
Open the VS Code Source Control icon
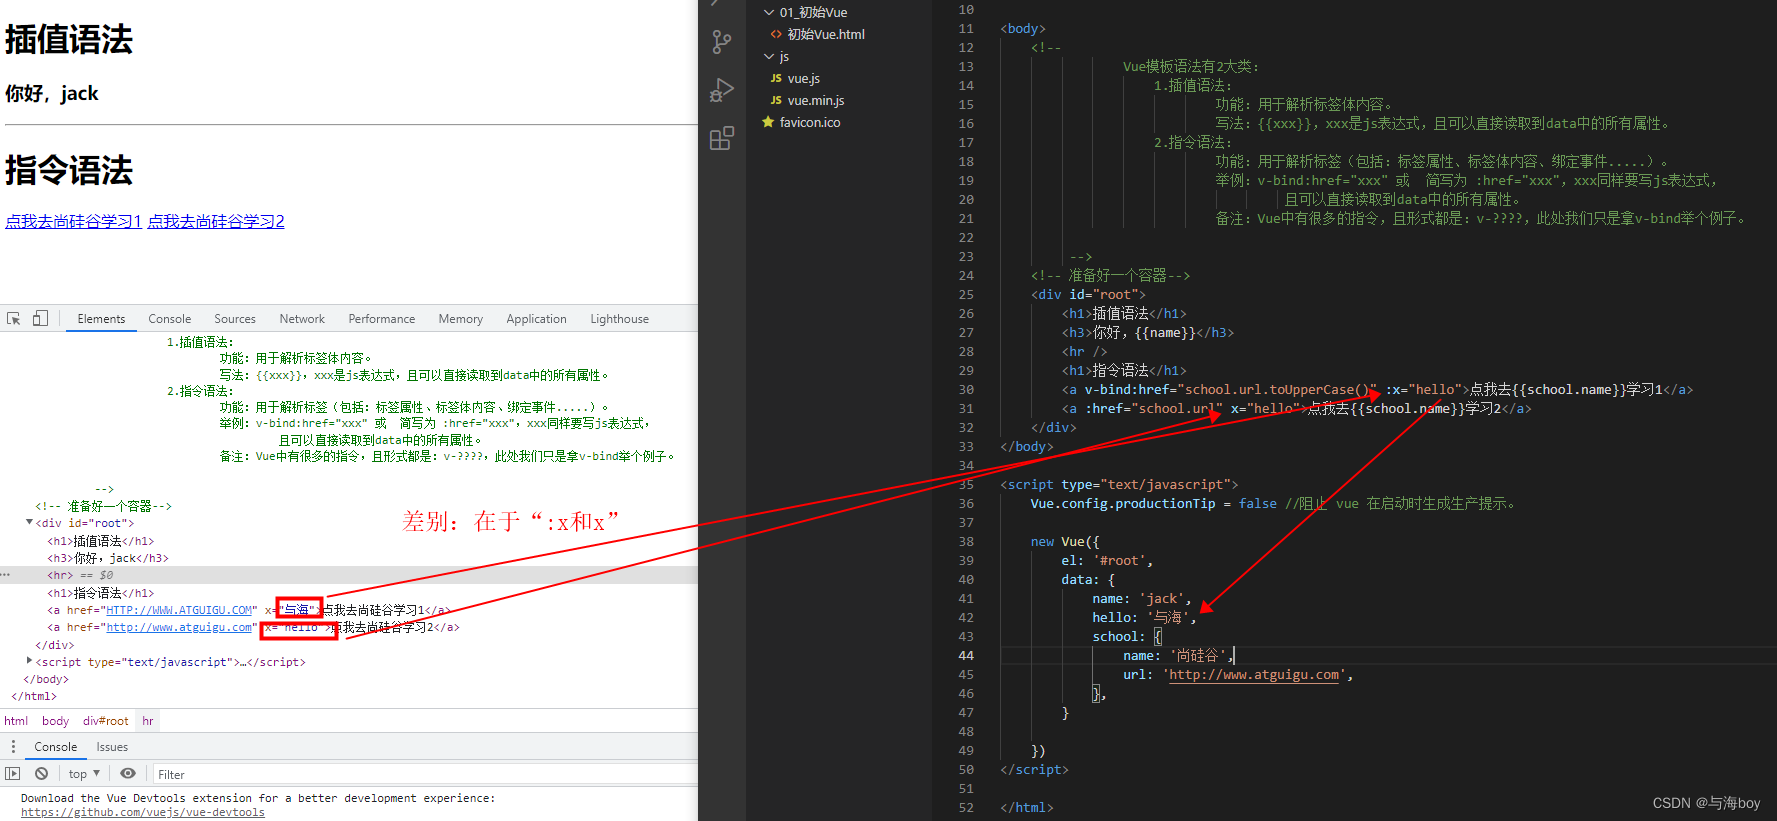[x=721, y=42]
